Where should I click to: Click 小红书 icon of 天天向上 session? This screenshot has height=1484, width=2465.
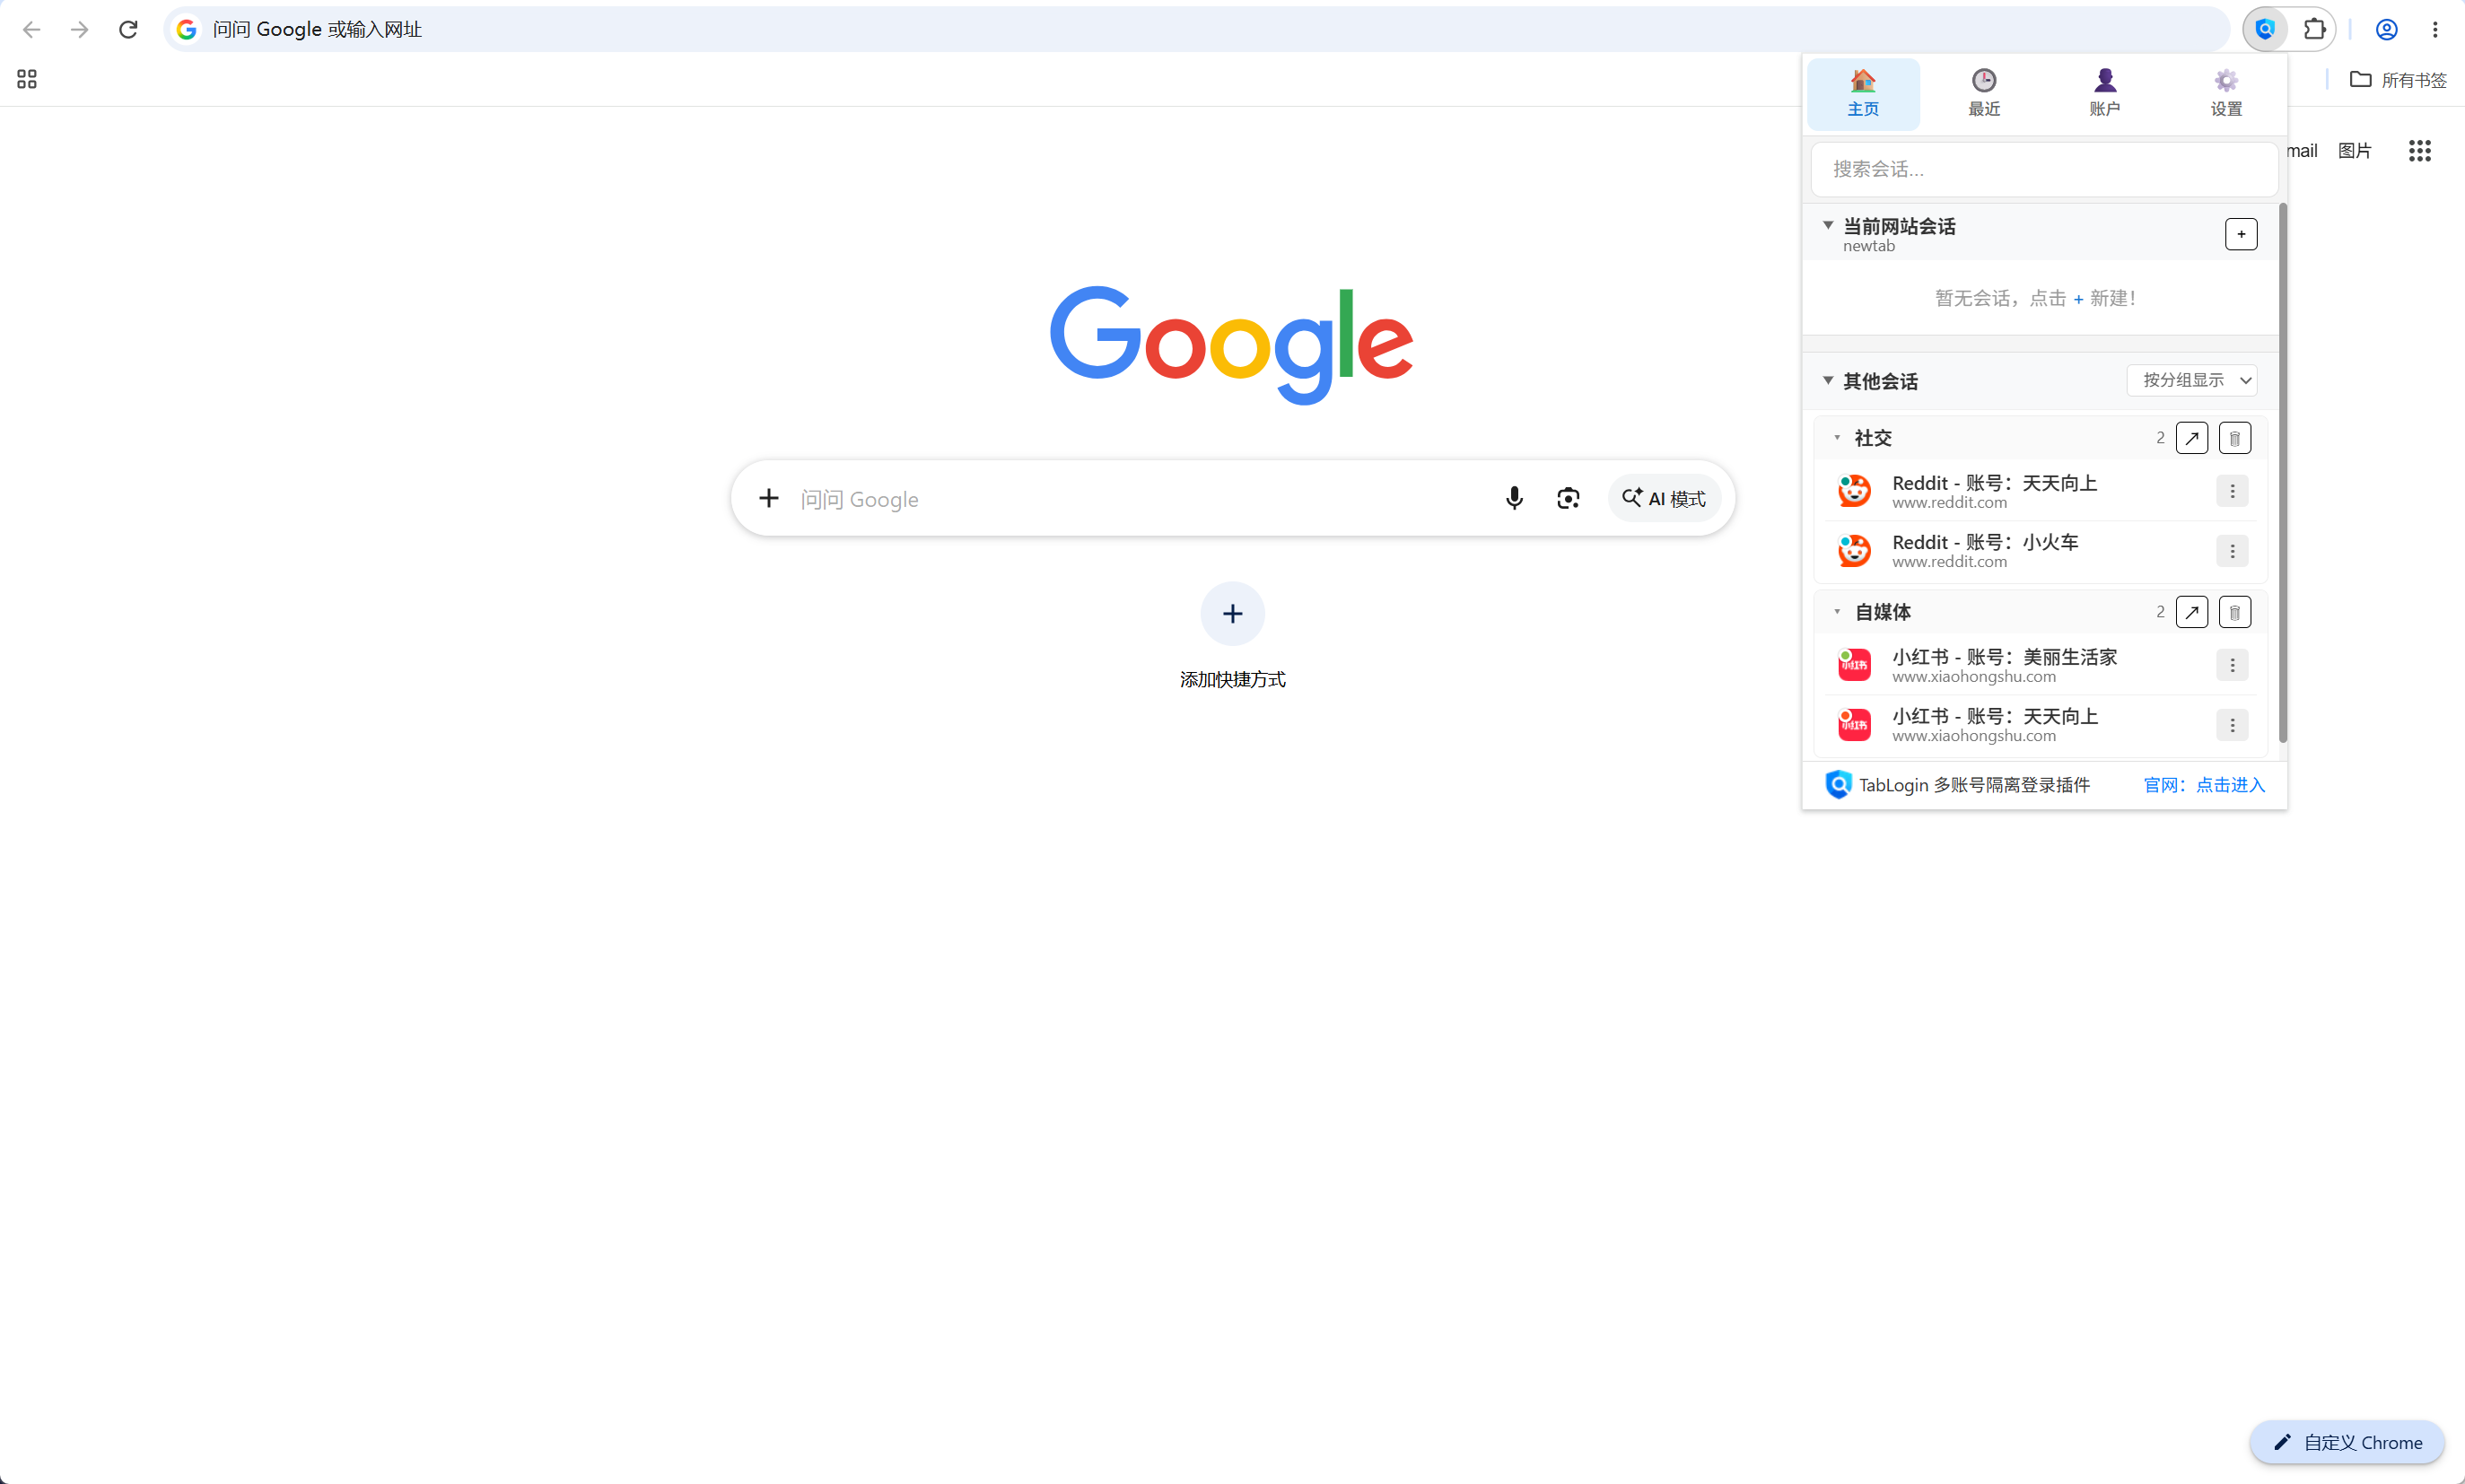click(1854, 725)
